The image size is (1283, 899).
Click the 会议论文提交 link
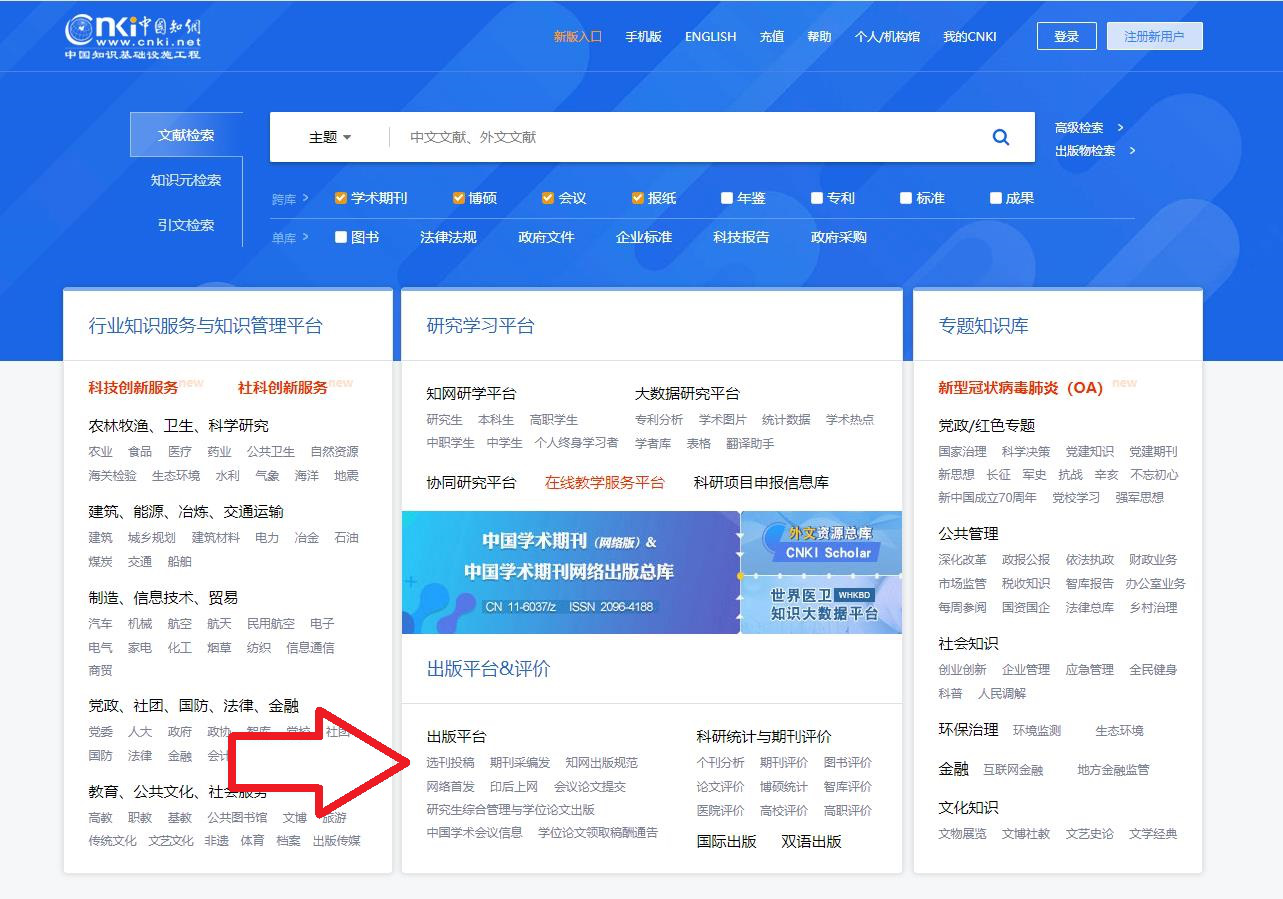point(590,786)
